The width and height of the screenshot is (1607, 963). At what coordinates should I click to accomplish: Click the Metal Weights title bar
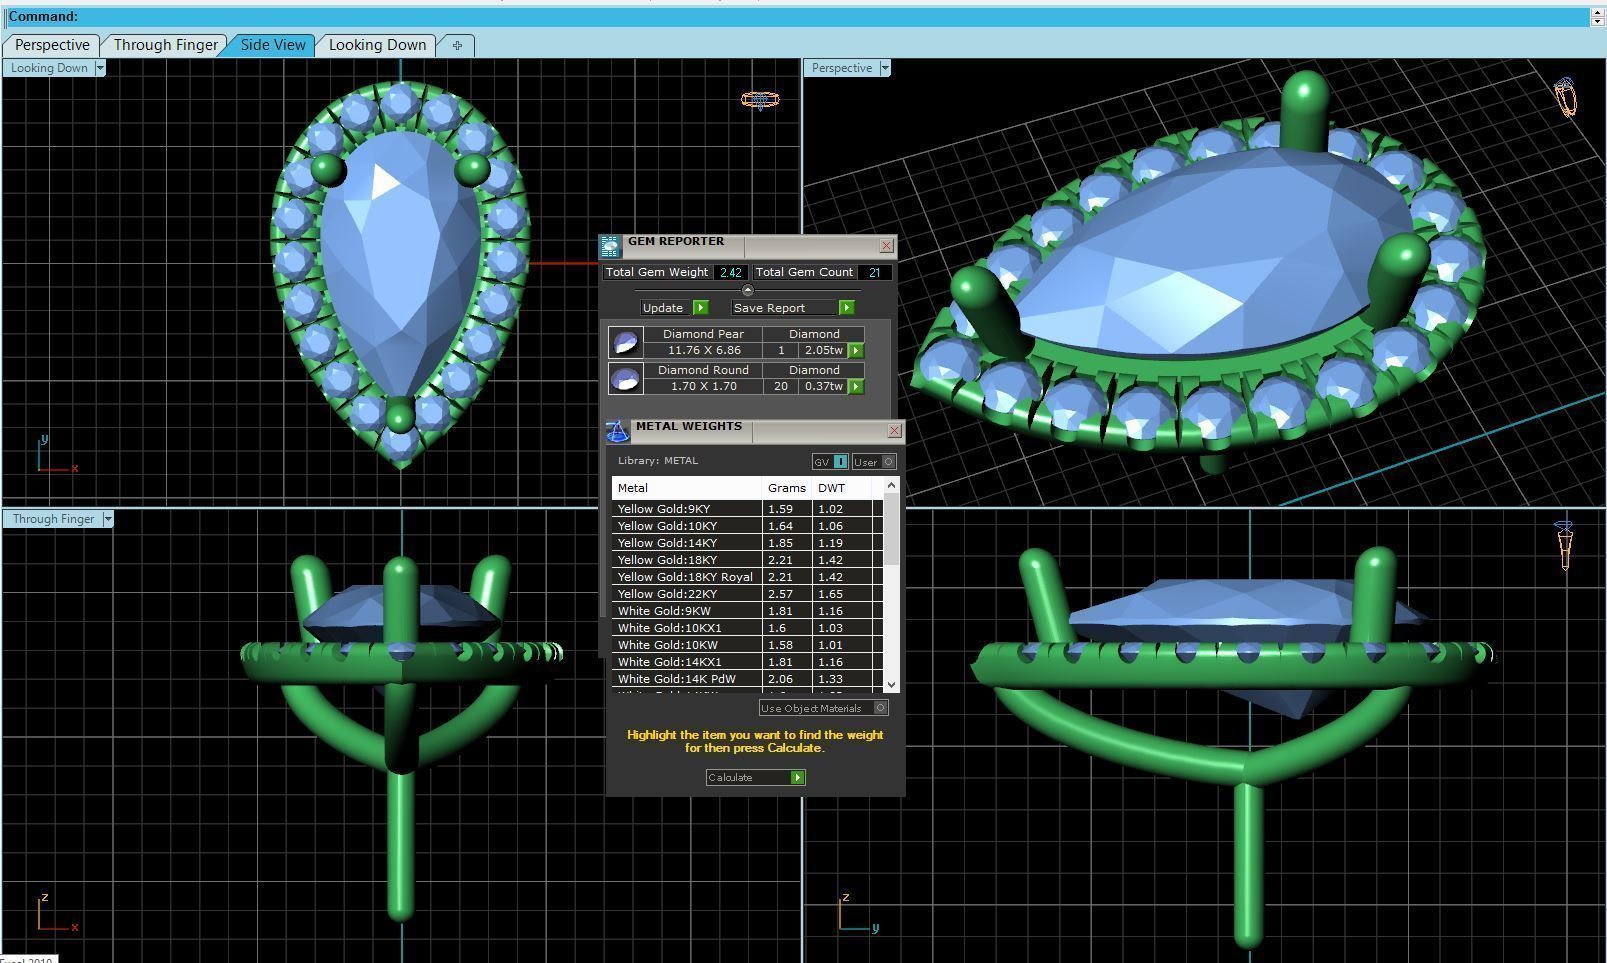click(x=758, y=431)
